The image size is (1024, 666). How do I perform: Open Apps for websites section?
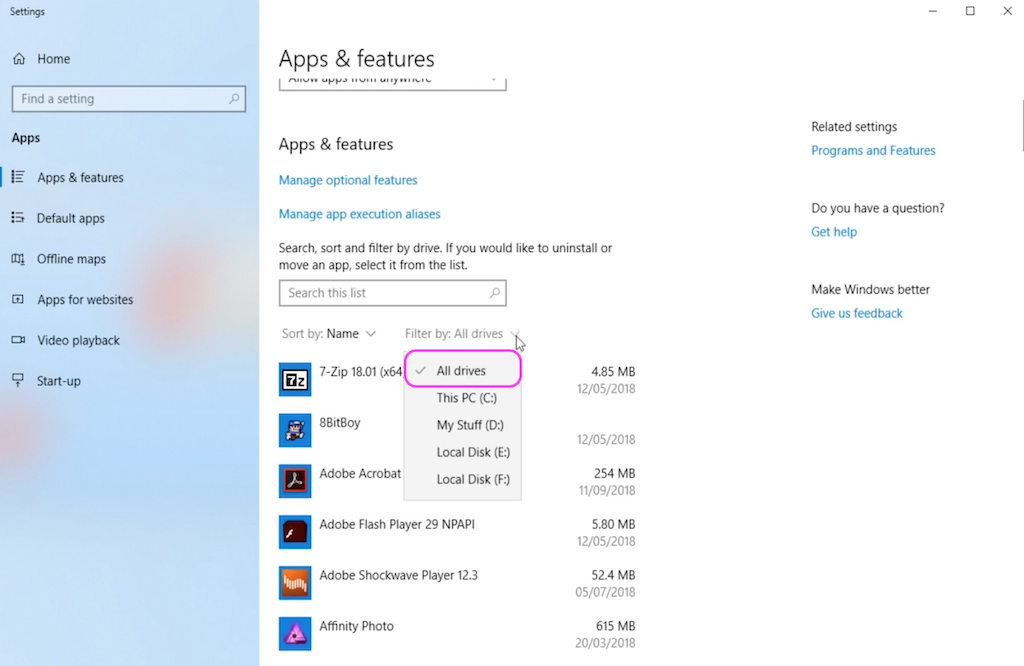85,300
